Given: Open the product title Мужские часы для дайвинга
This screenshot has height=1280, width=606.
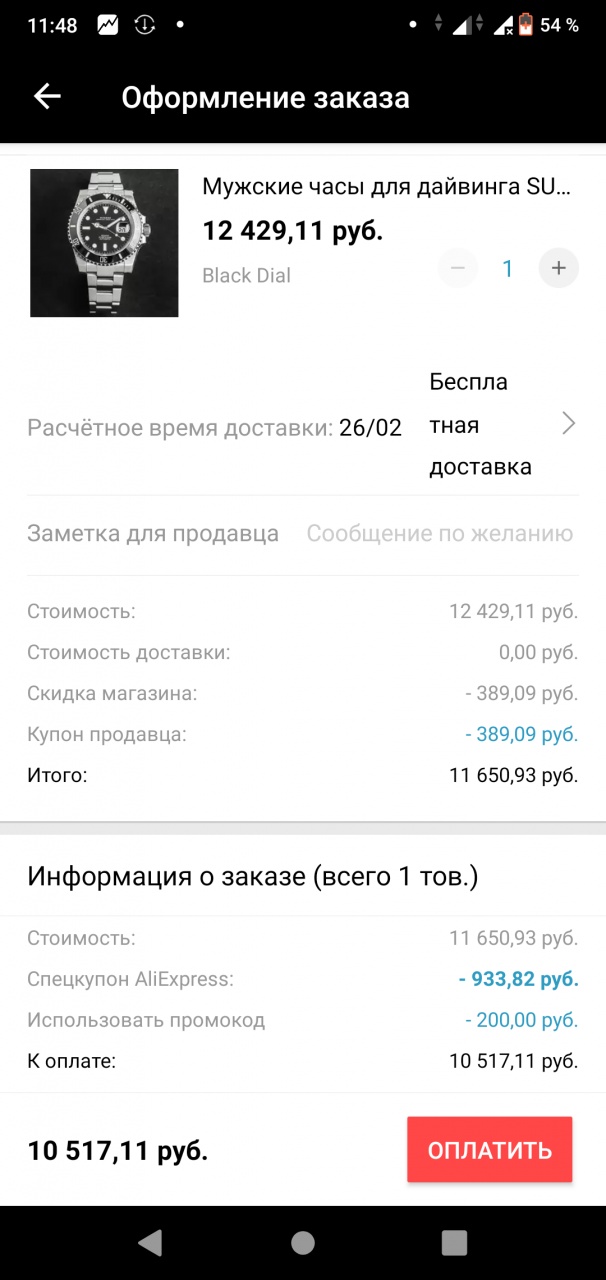Looking at the screenshot, I should point(387,187).
